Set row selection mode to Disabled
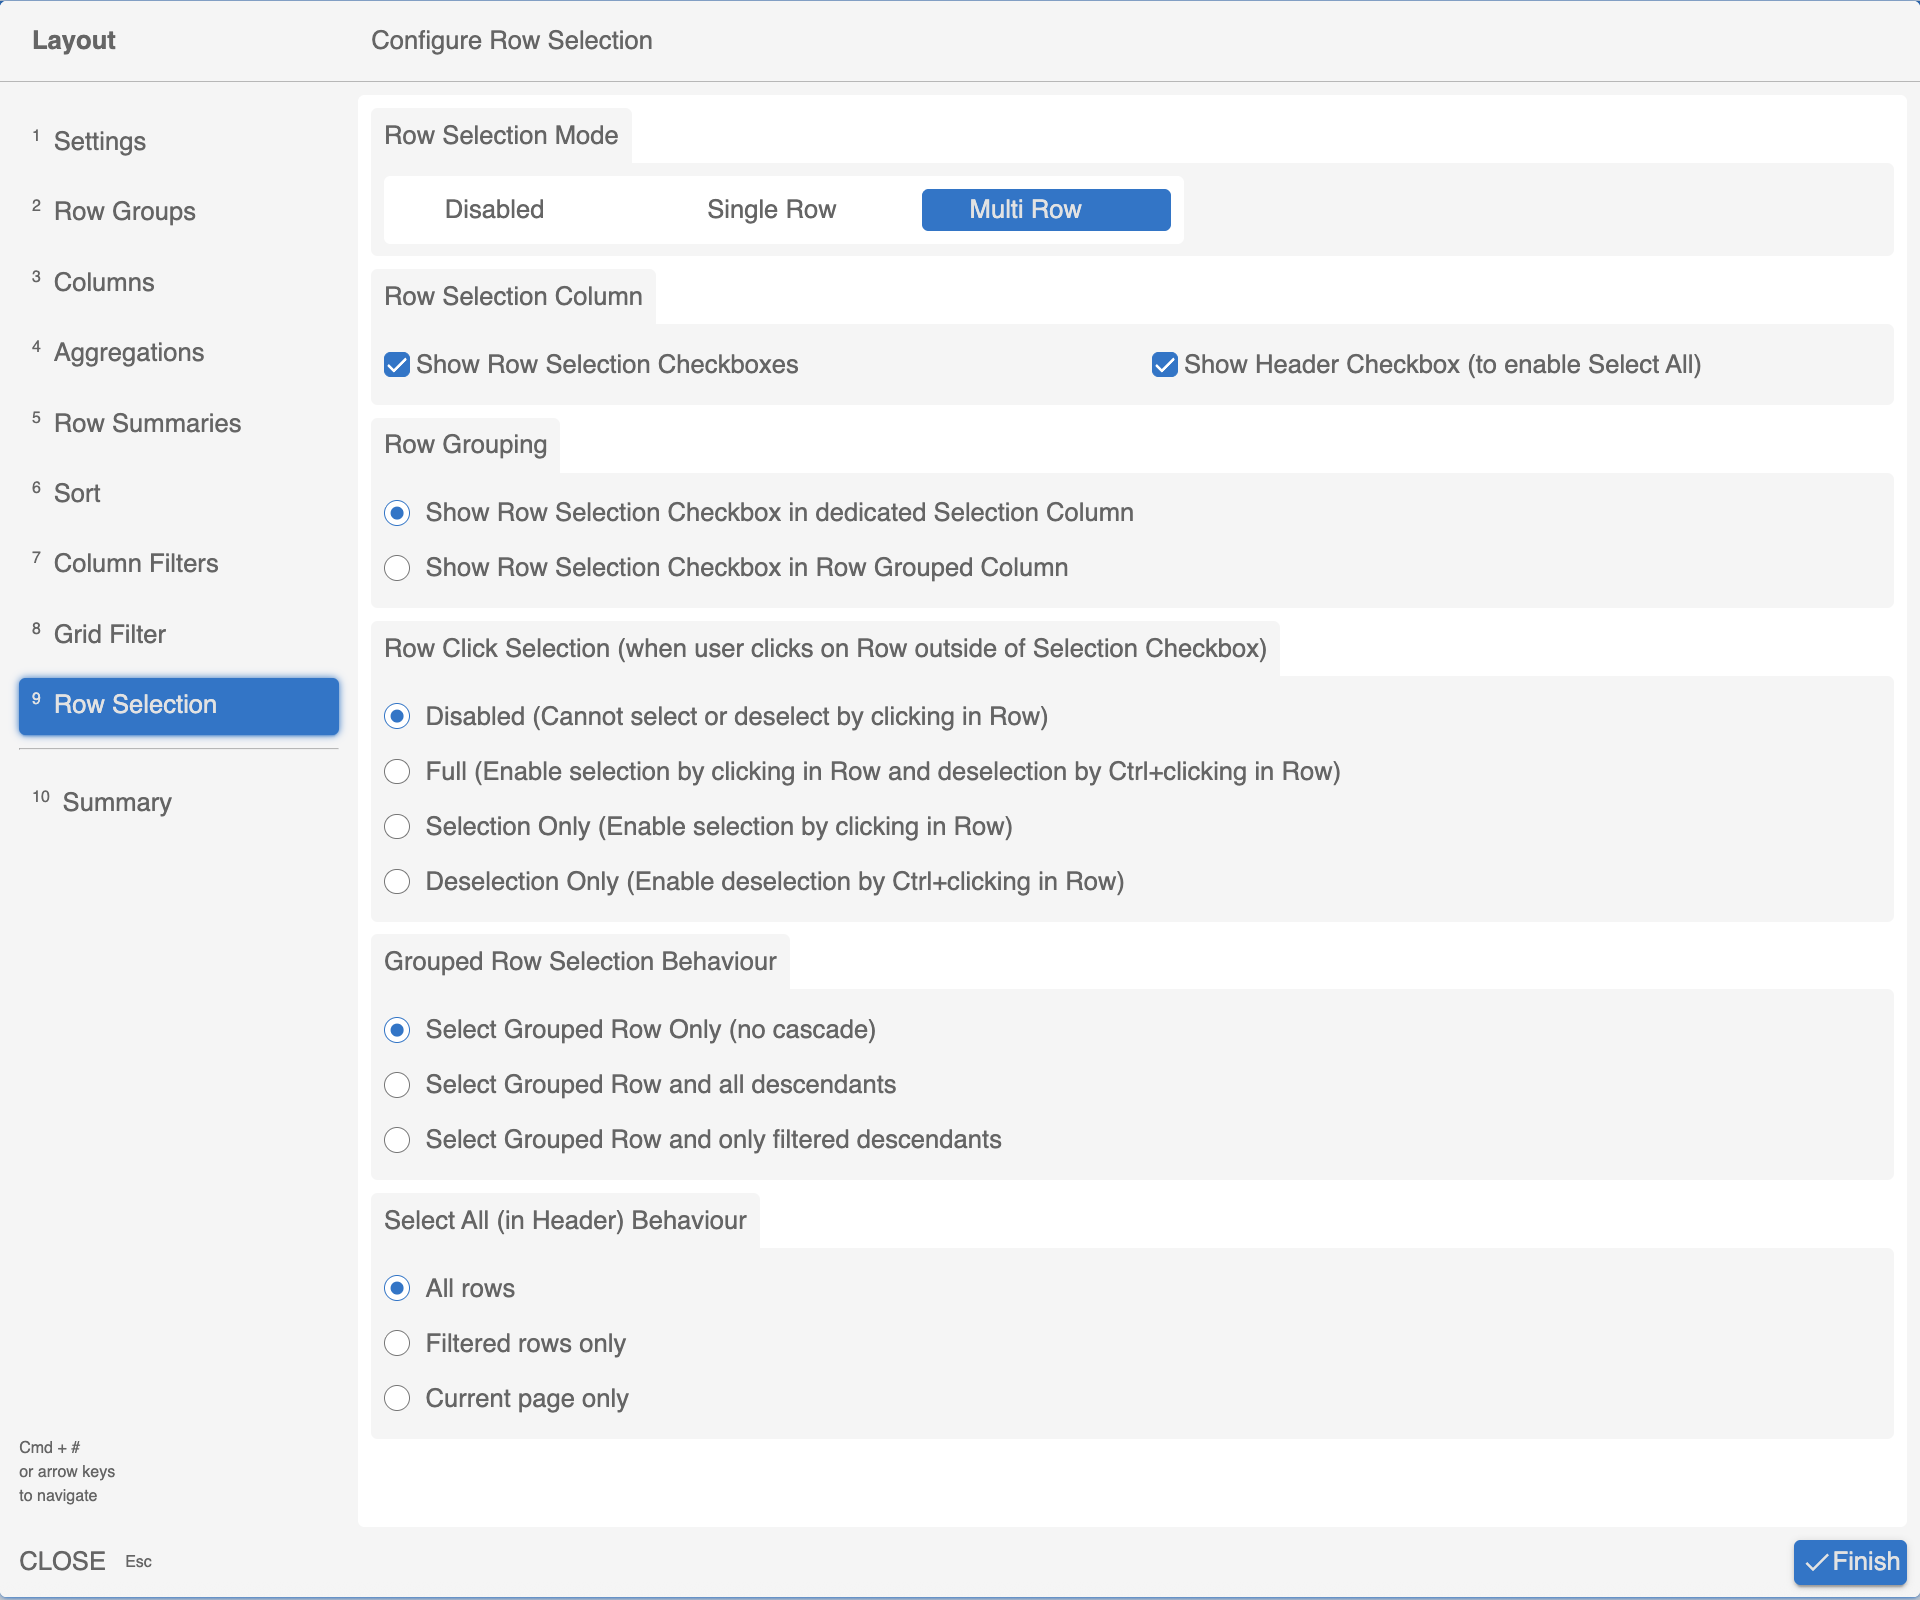 click(494, 210)
